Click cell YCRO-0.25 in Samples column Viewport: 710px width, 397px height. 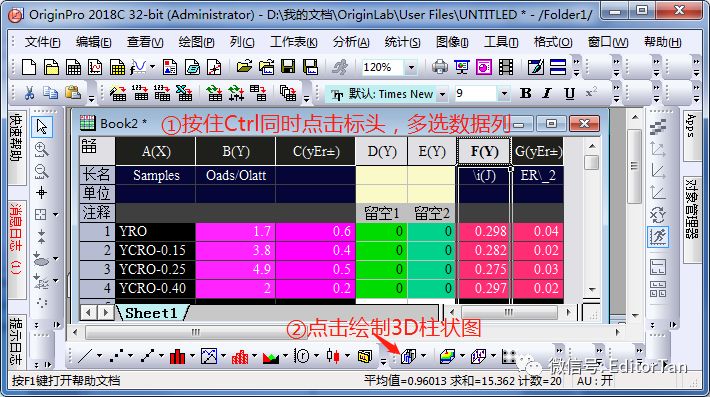[x=155, y=269]
